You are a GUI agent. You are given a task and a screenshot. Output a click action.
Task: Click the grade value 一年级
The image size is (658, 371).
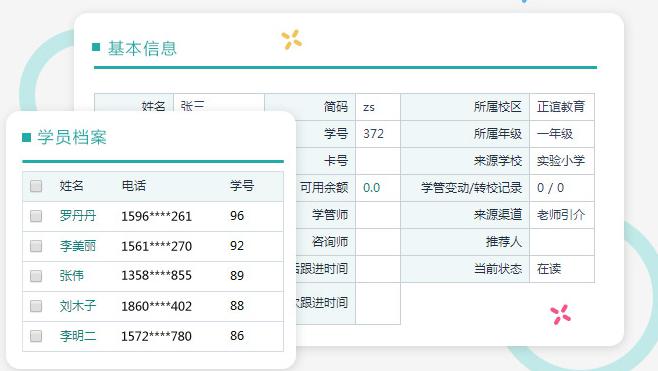pyautogui.click(x=555, y=134)
